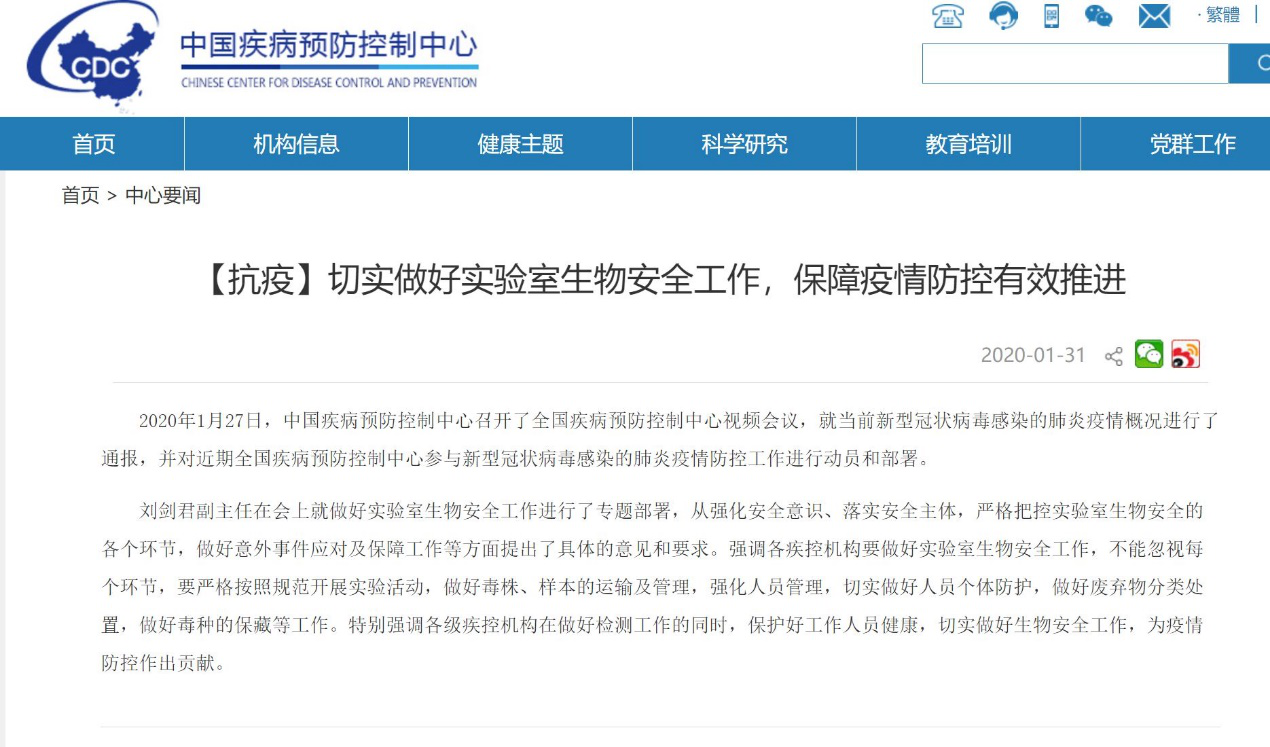1270x747 pixels.
Task: Navigate to the 党群工作 section
Action: tap(1192, 144)
